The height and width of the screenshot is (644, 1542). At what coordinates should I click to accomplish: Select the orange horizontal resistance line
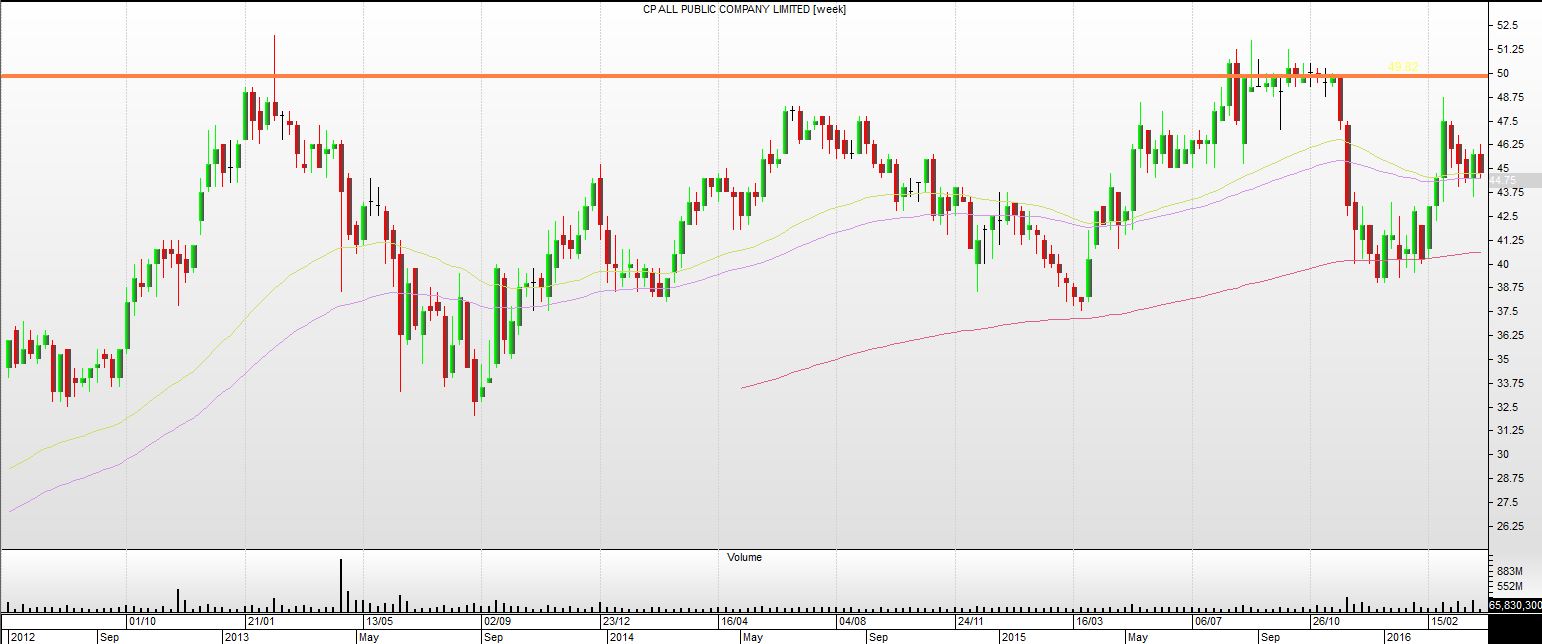pyautogui.click(x=744, y=75)
